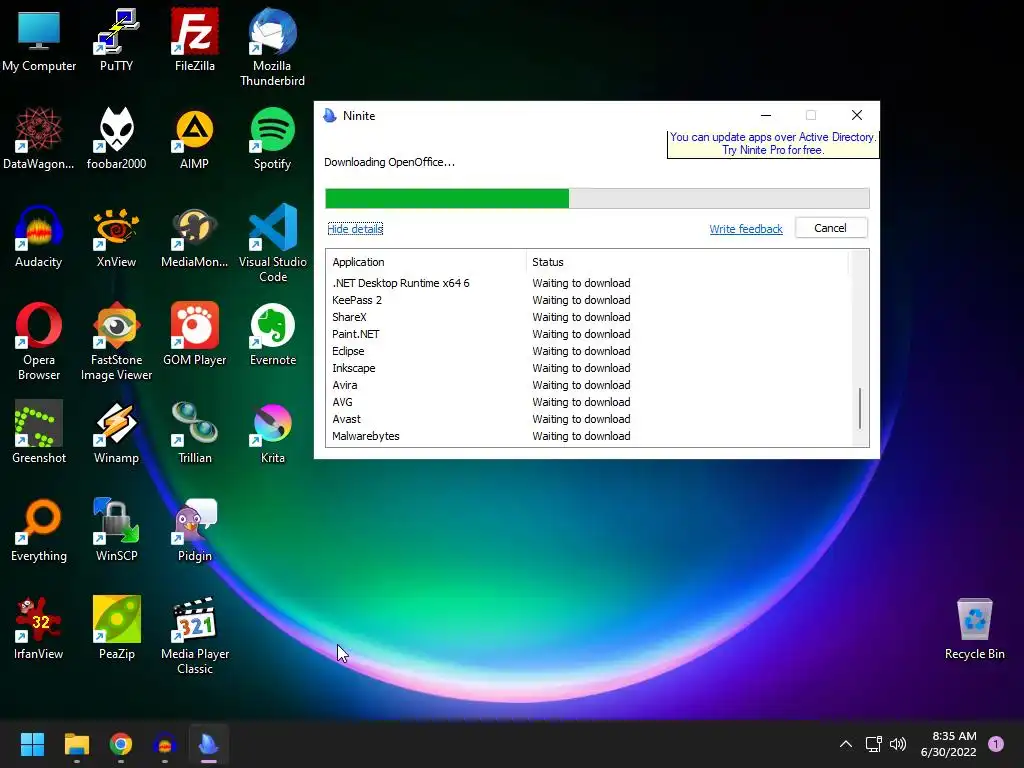The image size is (1024, 768).
Task: Select the Evernote desktop shortcut
Action: (272, 334)
